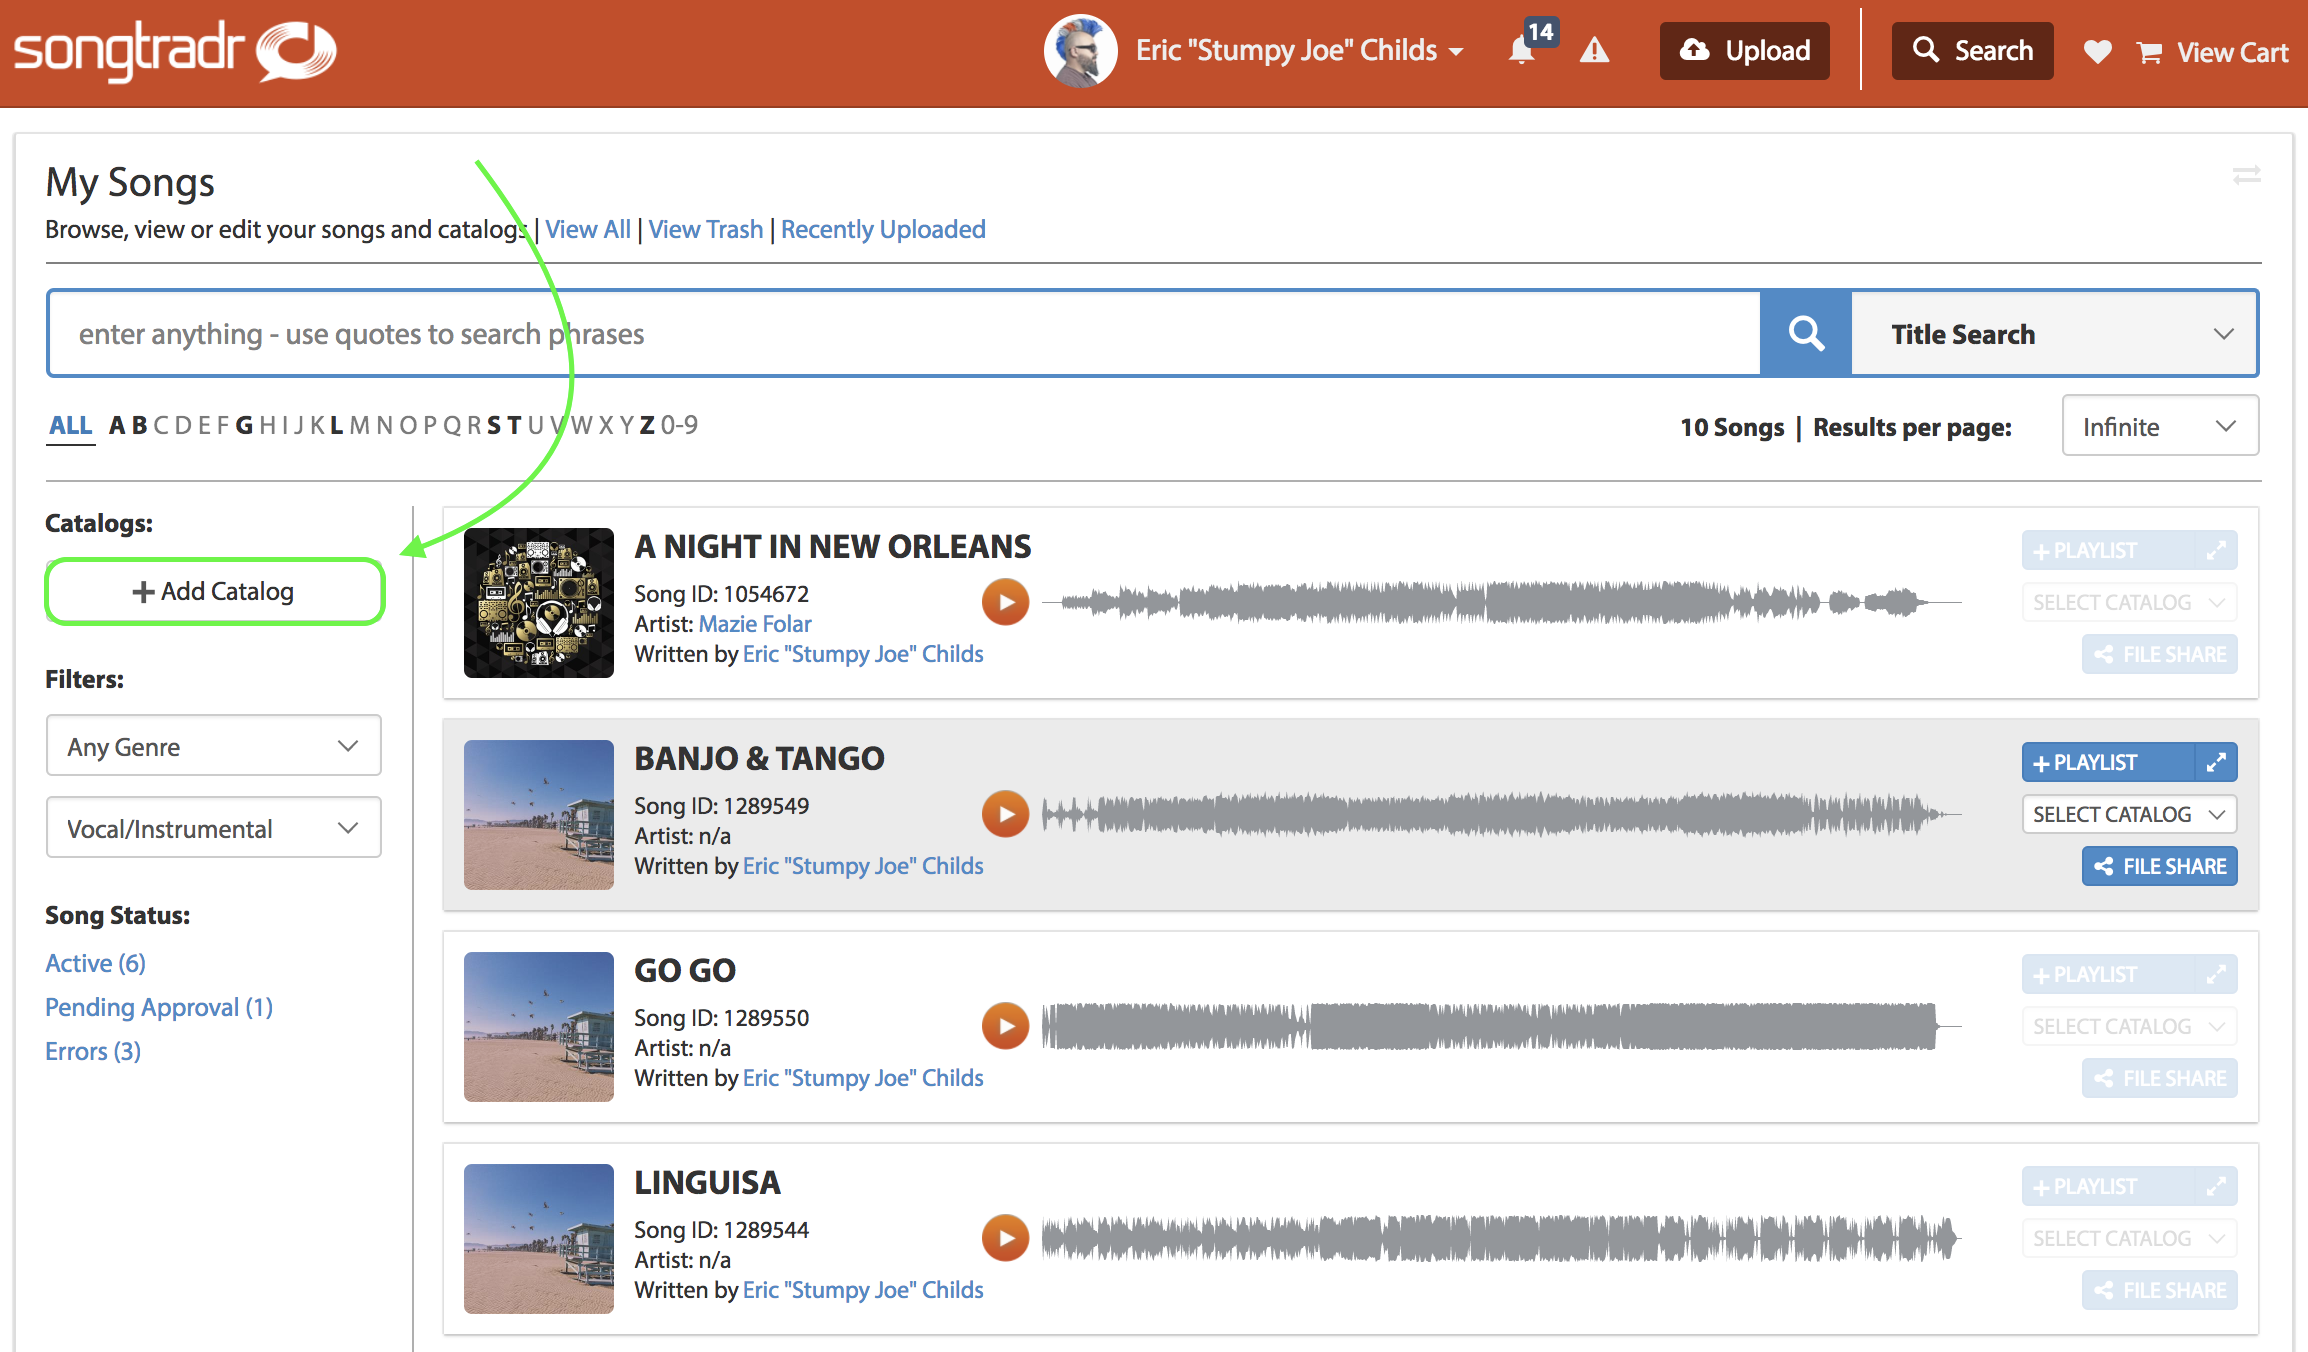
Task: Open the A NIGHT IN NEW ORLEANS title
Action: 832,546
